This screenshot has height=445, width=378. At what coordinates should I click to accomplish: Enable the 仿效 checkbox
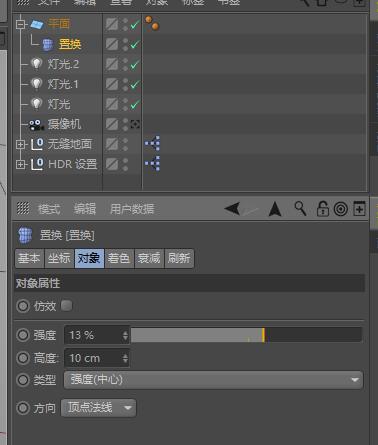[x=67, y=305]
